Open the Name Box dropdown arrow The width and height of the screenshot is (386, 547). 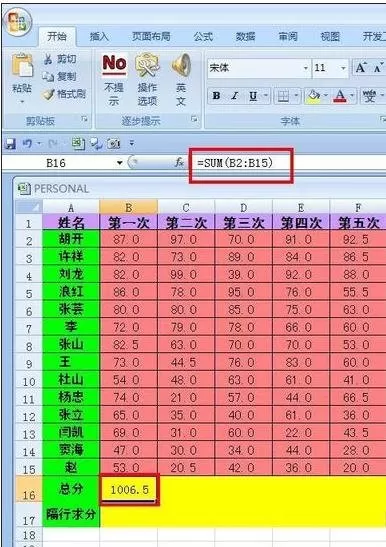[120, 163]
